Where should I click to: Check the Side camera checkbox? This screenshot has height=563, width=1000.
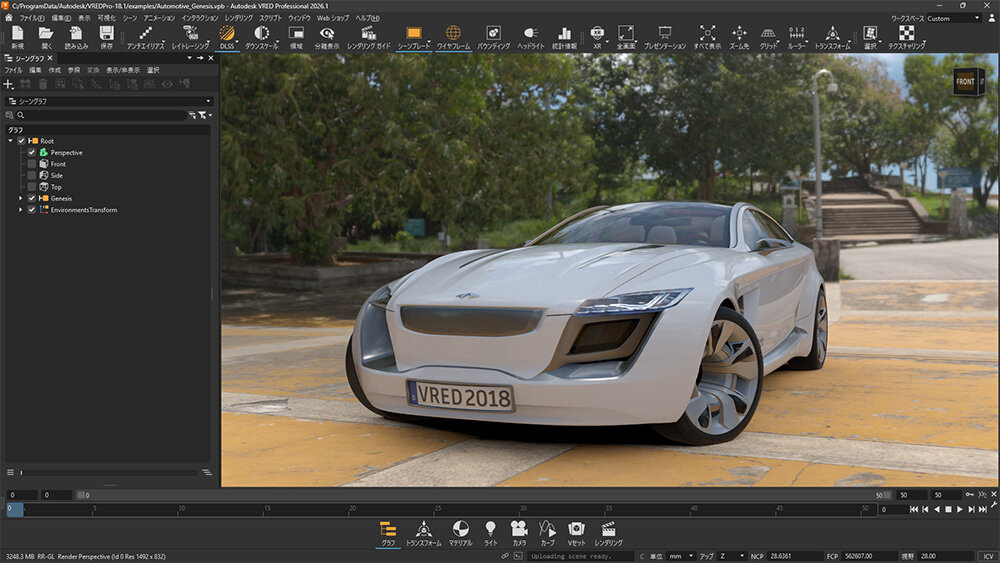coord(31,175)
